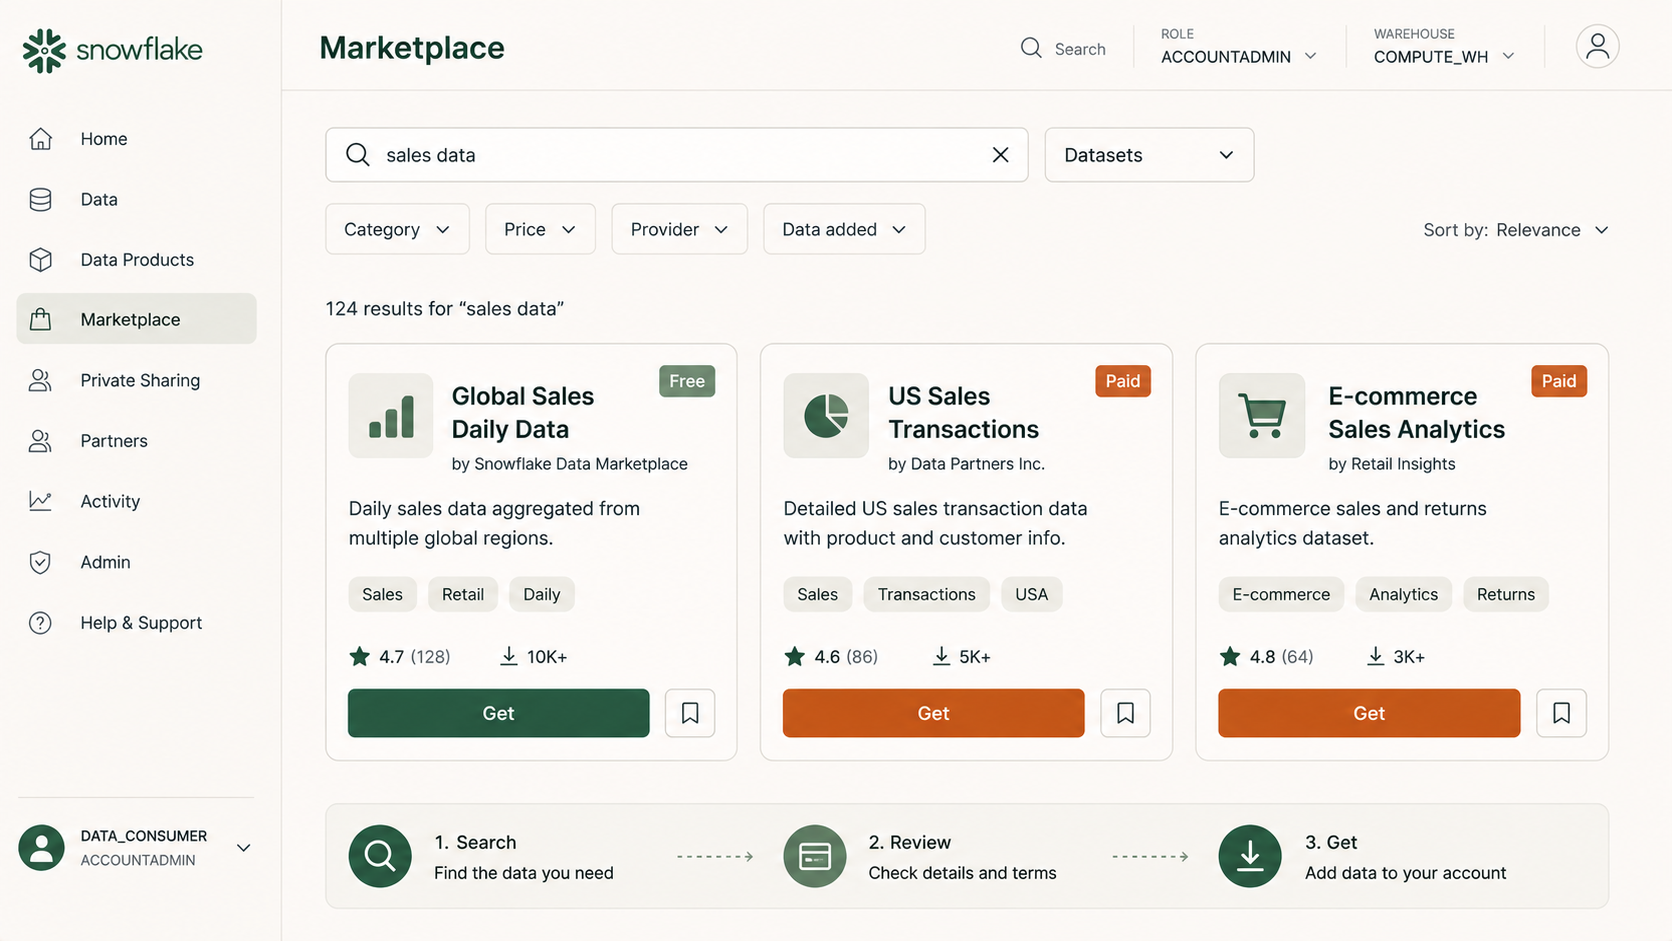
Task: Clear the sales data search with X
Action: pyautogui.click(x=1000, y=155)
